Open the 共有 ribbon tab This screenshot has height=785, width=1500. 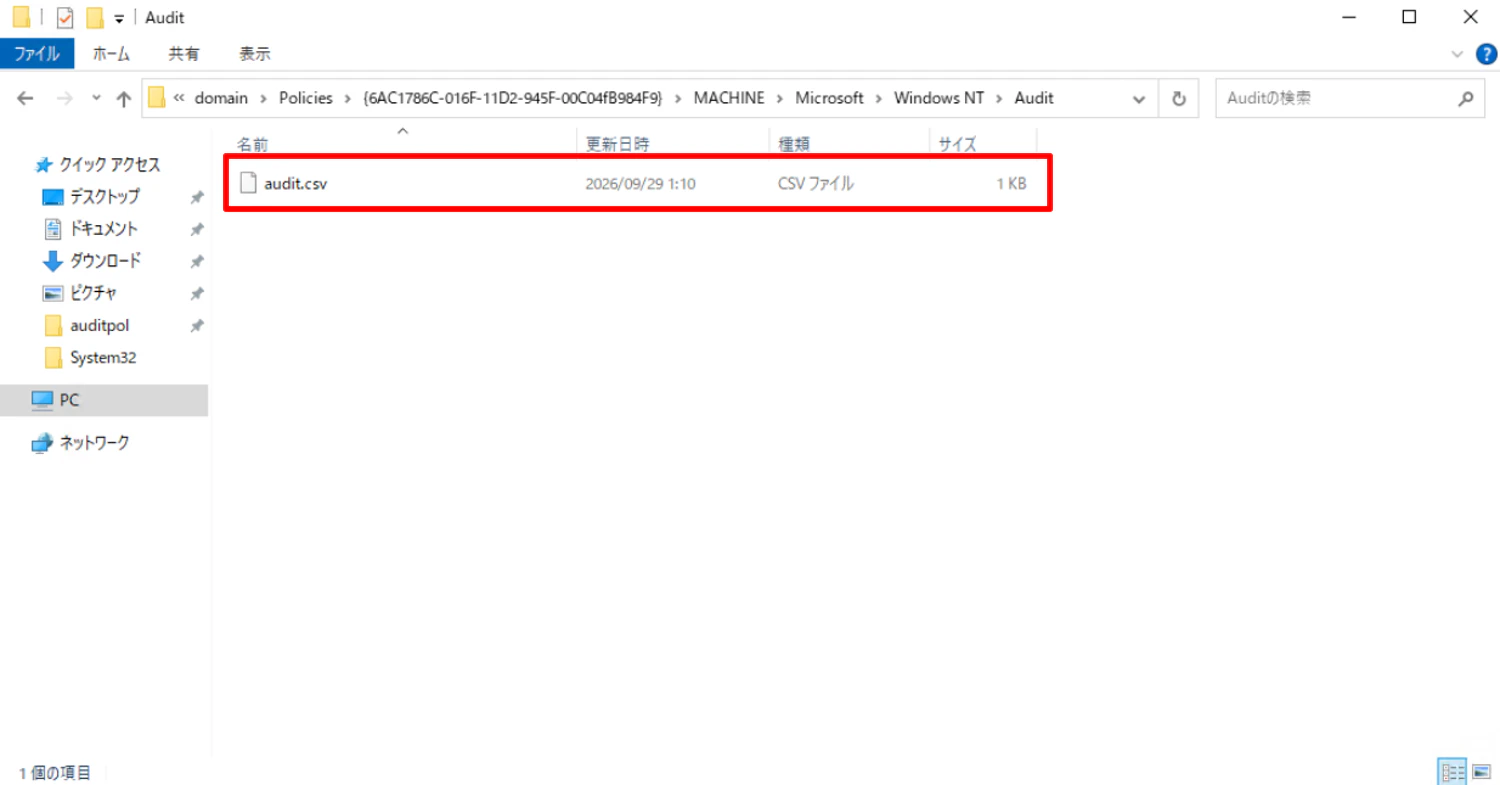(183, 53)
